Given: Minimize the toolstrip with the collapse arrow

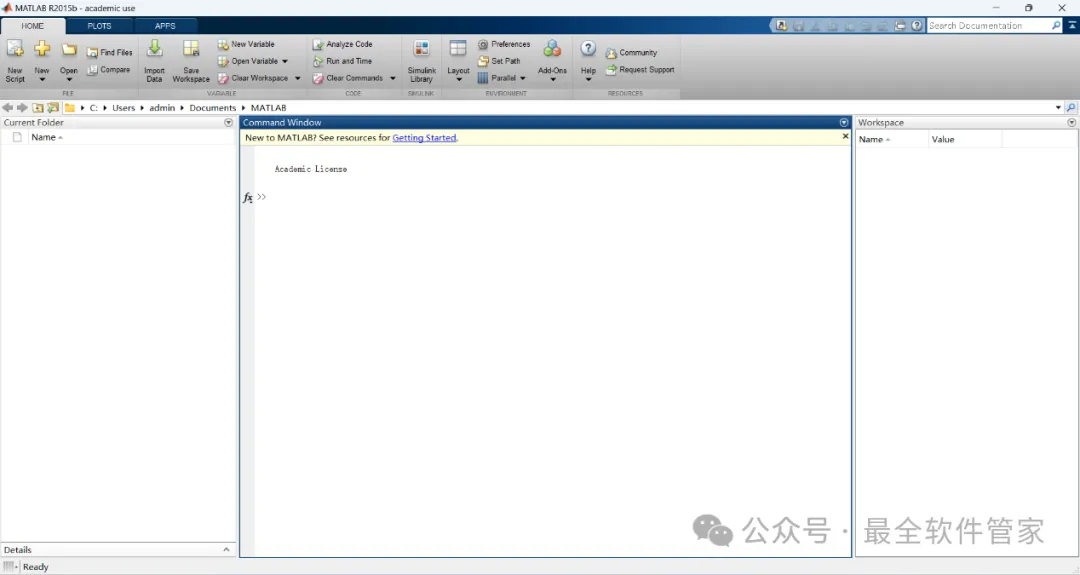Looking at the screenshot, I should [x=1072, y=25].
